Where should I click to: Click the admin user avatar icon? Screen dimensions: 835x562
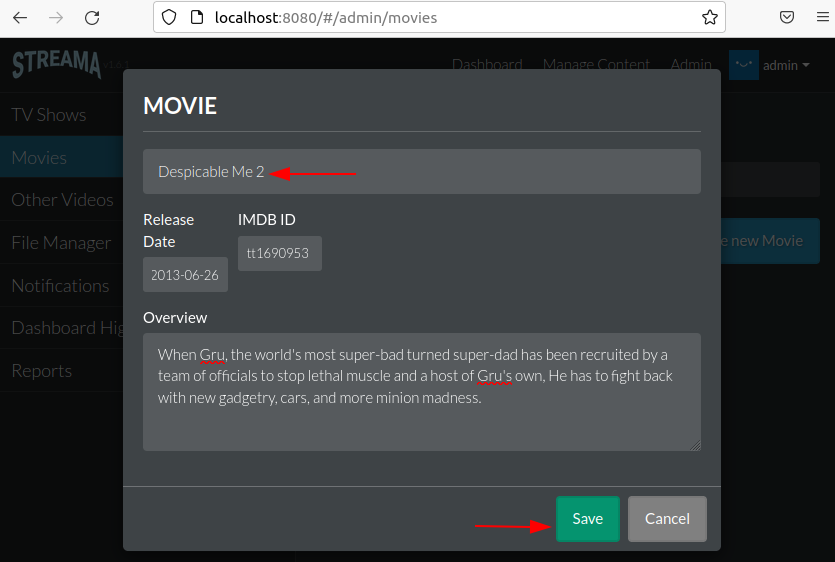coord(743,65)
